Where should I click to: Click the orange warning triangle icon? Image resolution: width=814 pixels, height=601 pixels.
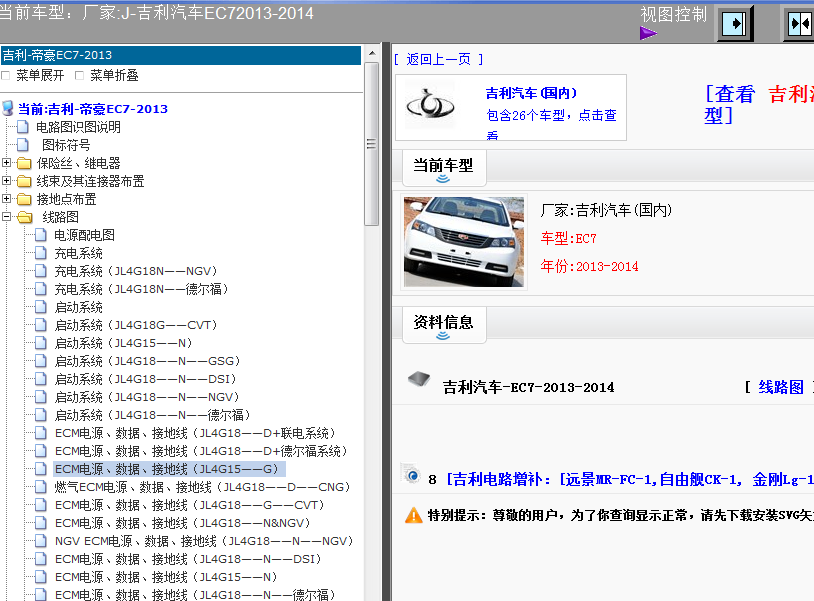click(x=413, y=515)
